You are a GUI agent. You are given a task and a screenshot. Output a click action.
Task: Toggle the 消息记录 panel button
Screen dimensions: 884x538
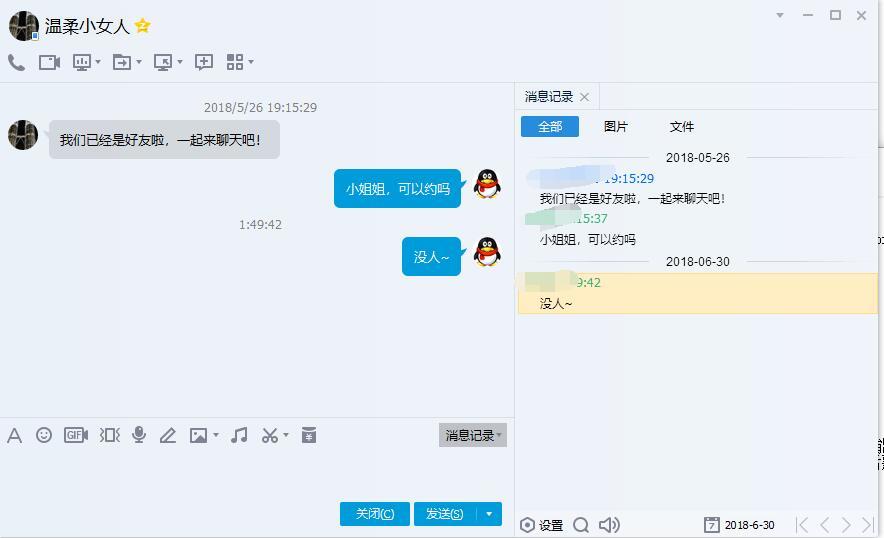click(472, 435)
